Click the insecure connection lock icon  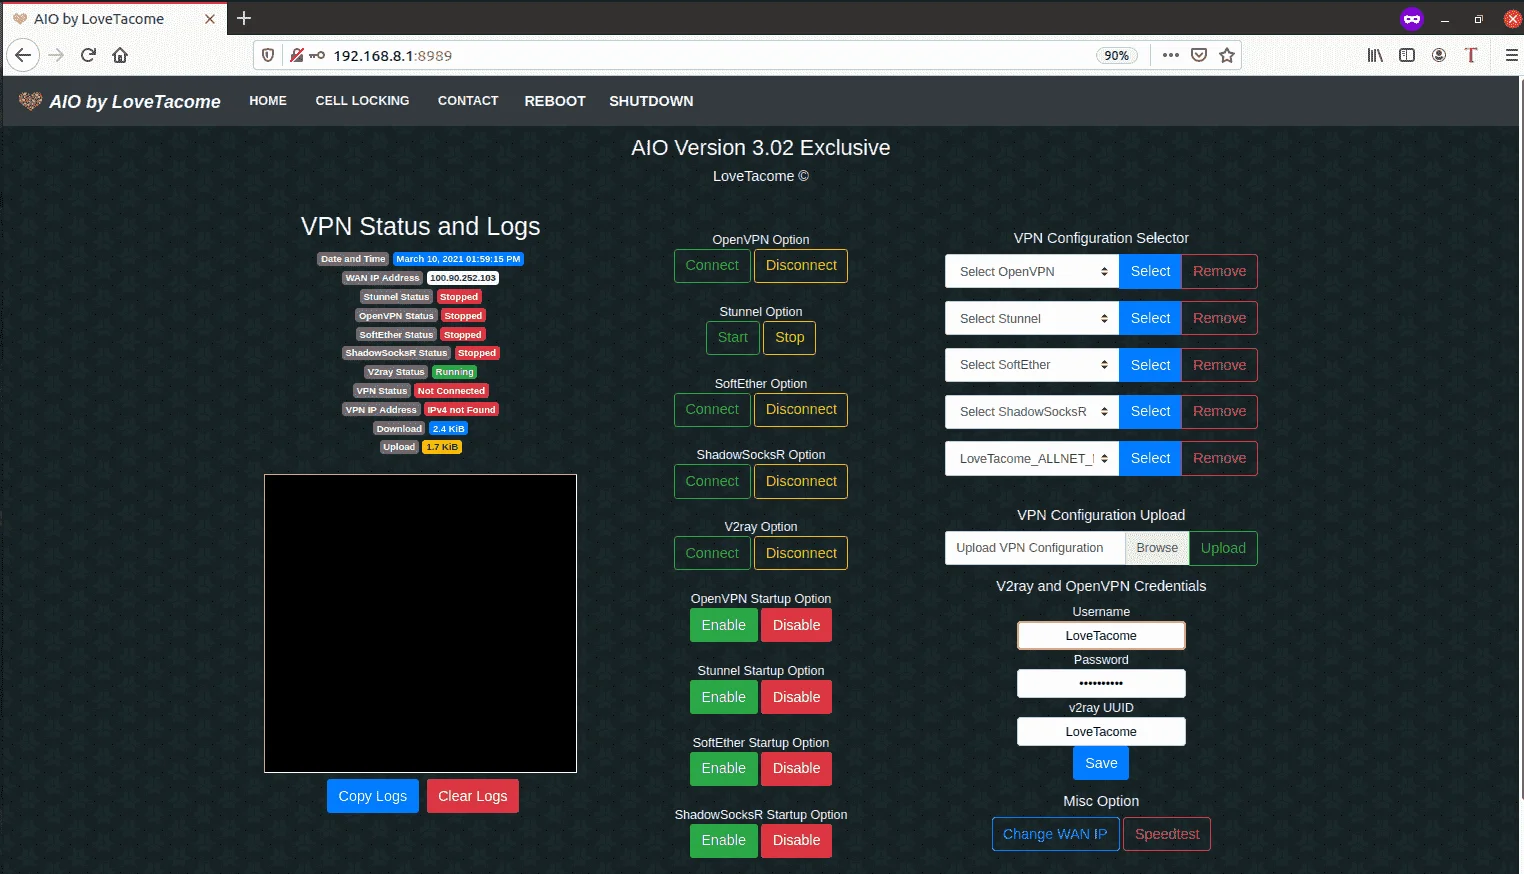[297, 55]
